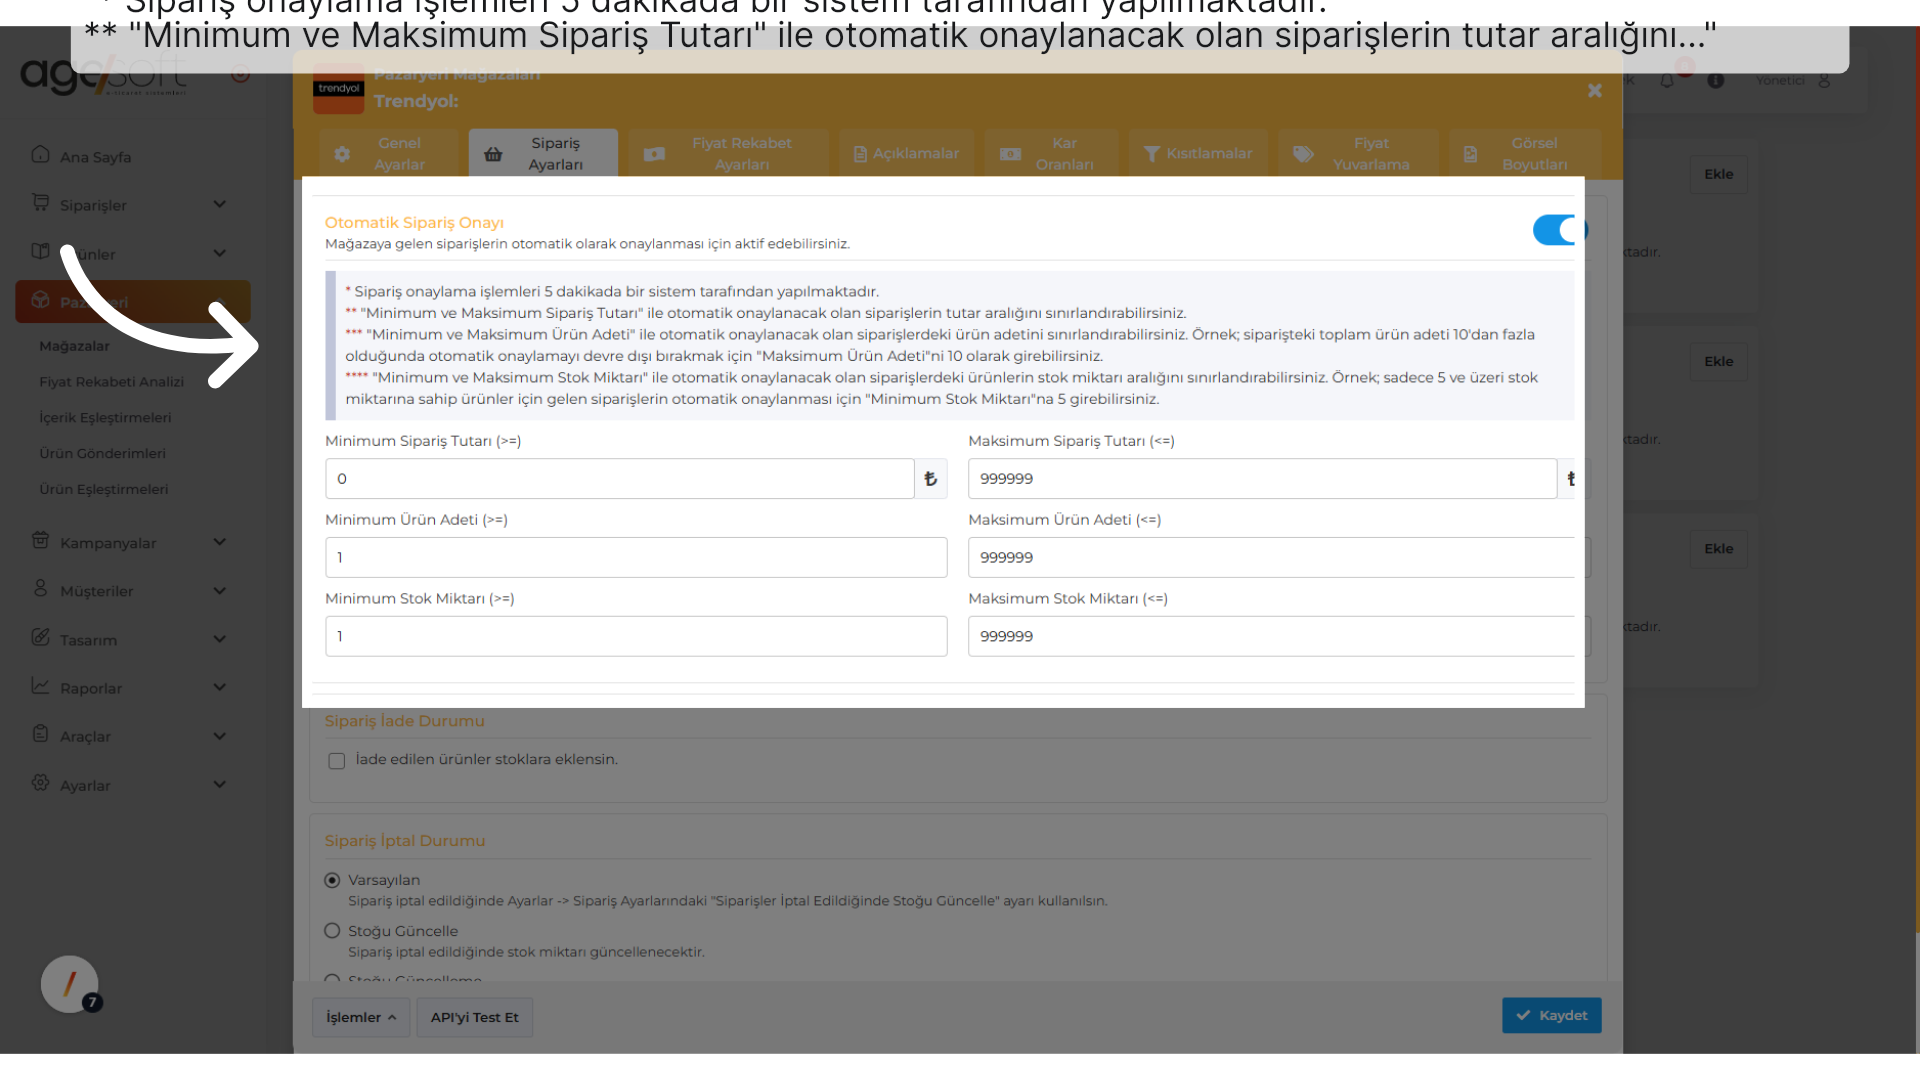Click the basket icon on Sipariş Ayarları tab
Viewport: 1920px width, 1080px height.
pos(493,154)
